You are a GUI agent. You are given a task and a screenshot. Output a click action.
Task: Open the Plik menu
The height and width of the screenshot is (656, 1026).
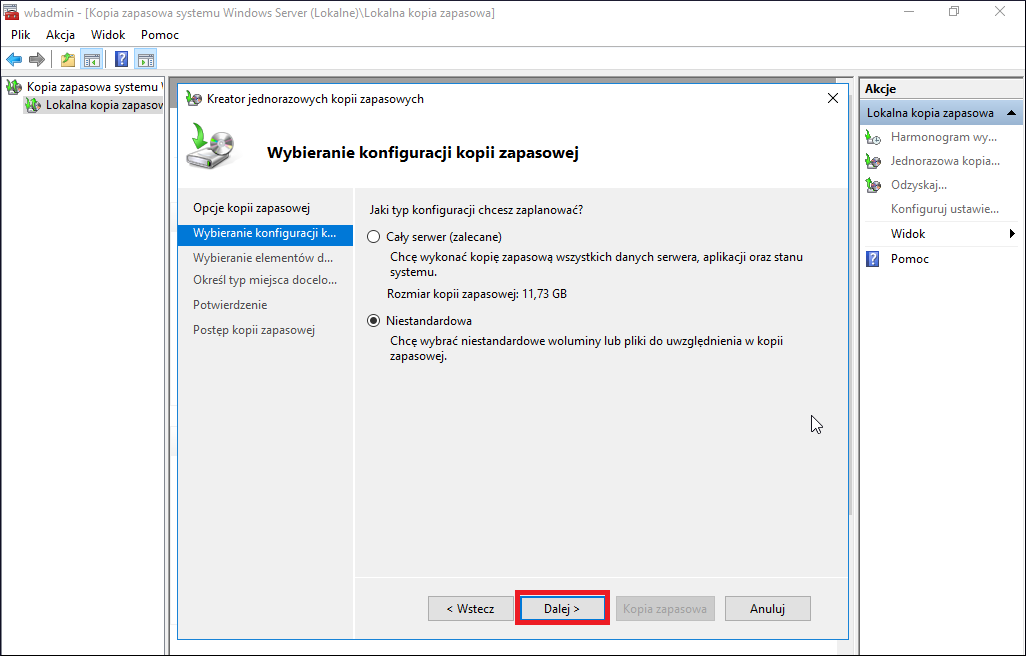[21, 35]
